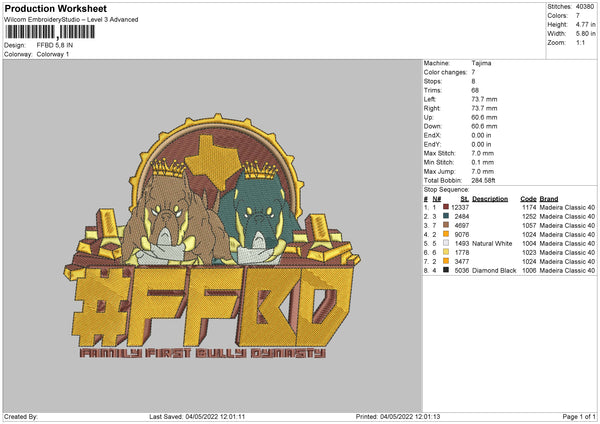Select thread code 1174
Screen dimensions: 600x424
[x=529, y=207]
